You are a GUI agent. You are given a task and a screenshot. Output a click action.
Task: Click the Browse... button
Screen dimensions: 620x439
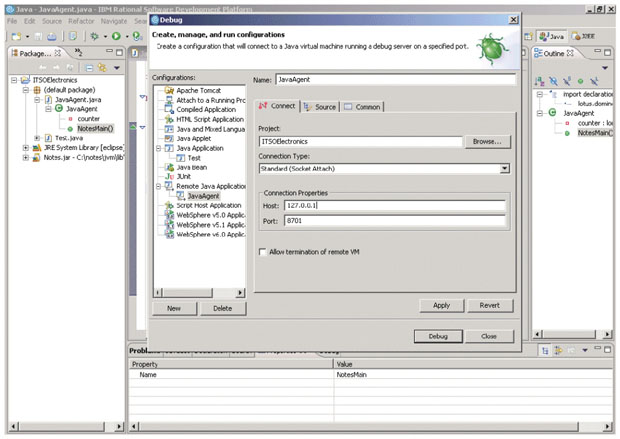tap(487, 142)
